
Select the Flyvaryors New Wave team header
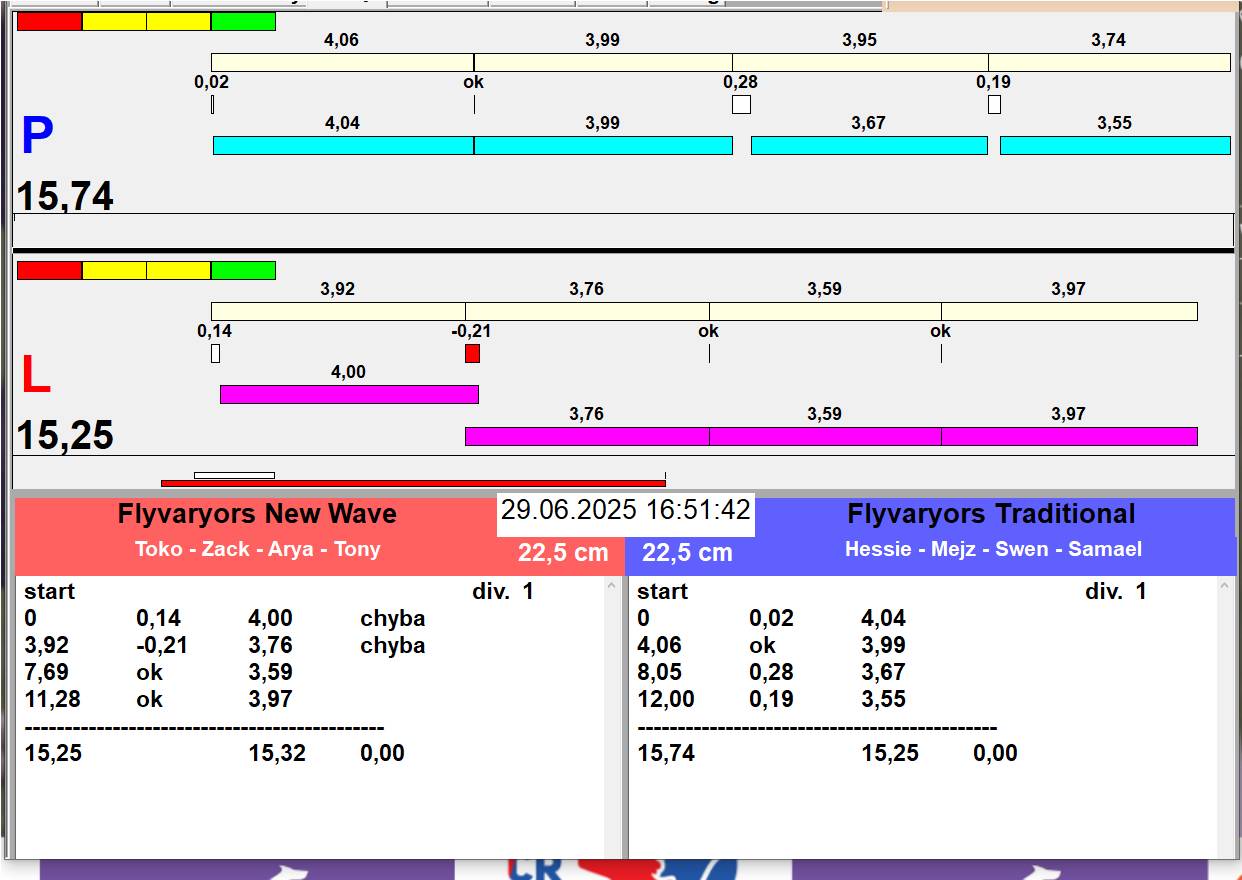point(257,515)
